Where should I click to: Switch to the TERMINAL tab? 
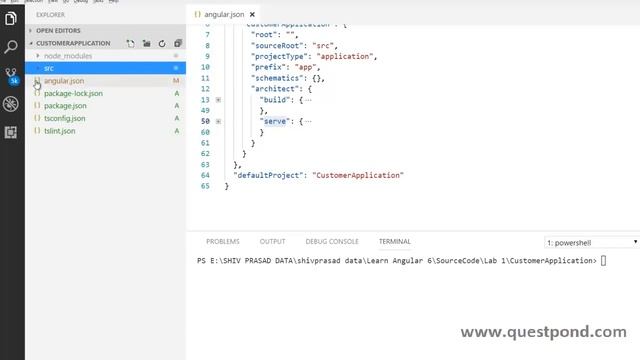tap(395, 242)
